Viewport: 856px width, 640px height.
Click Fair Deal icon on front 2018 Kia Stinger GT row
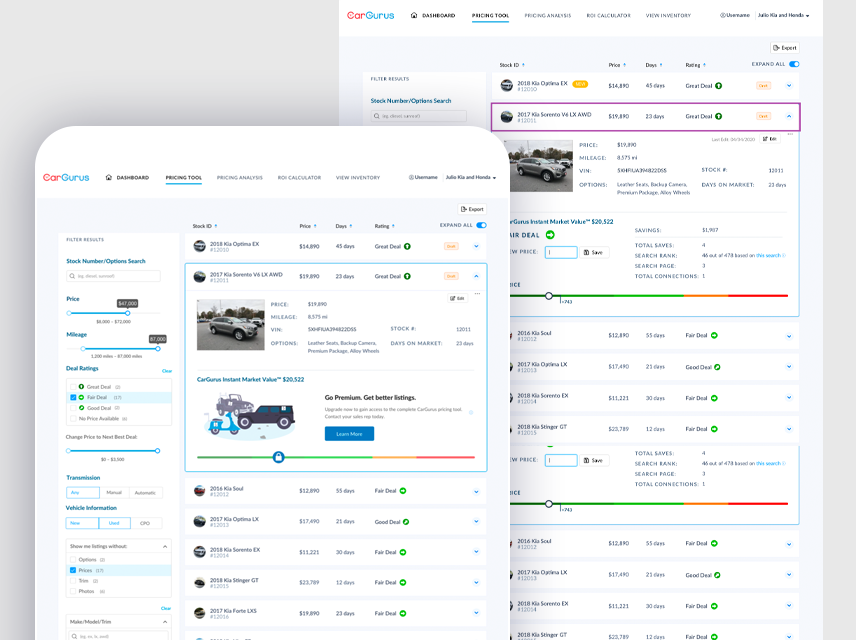click(403, 583)
